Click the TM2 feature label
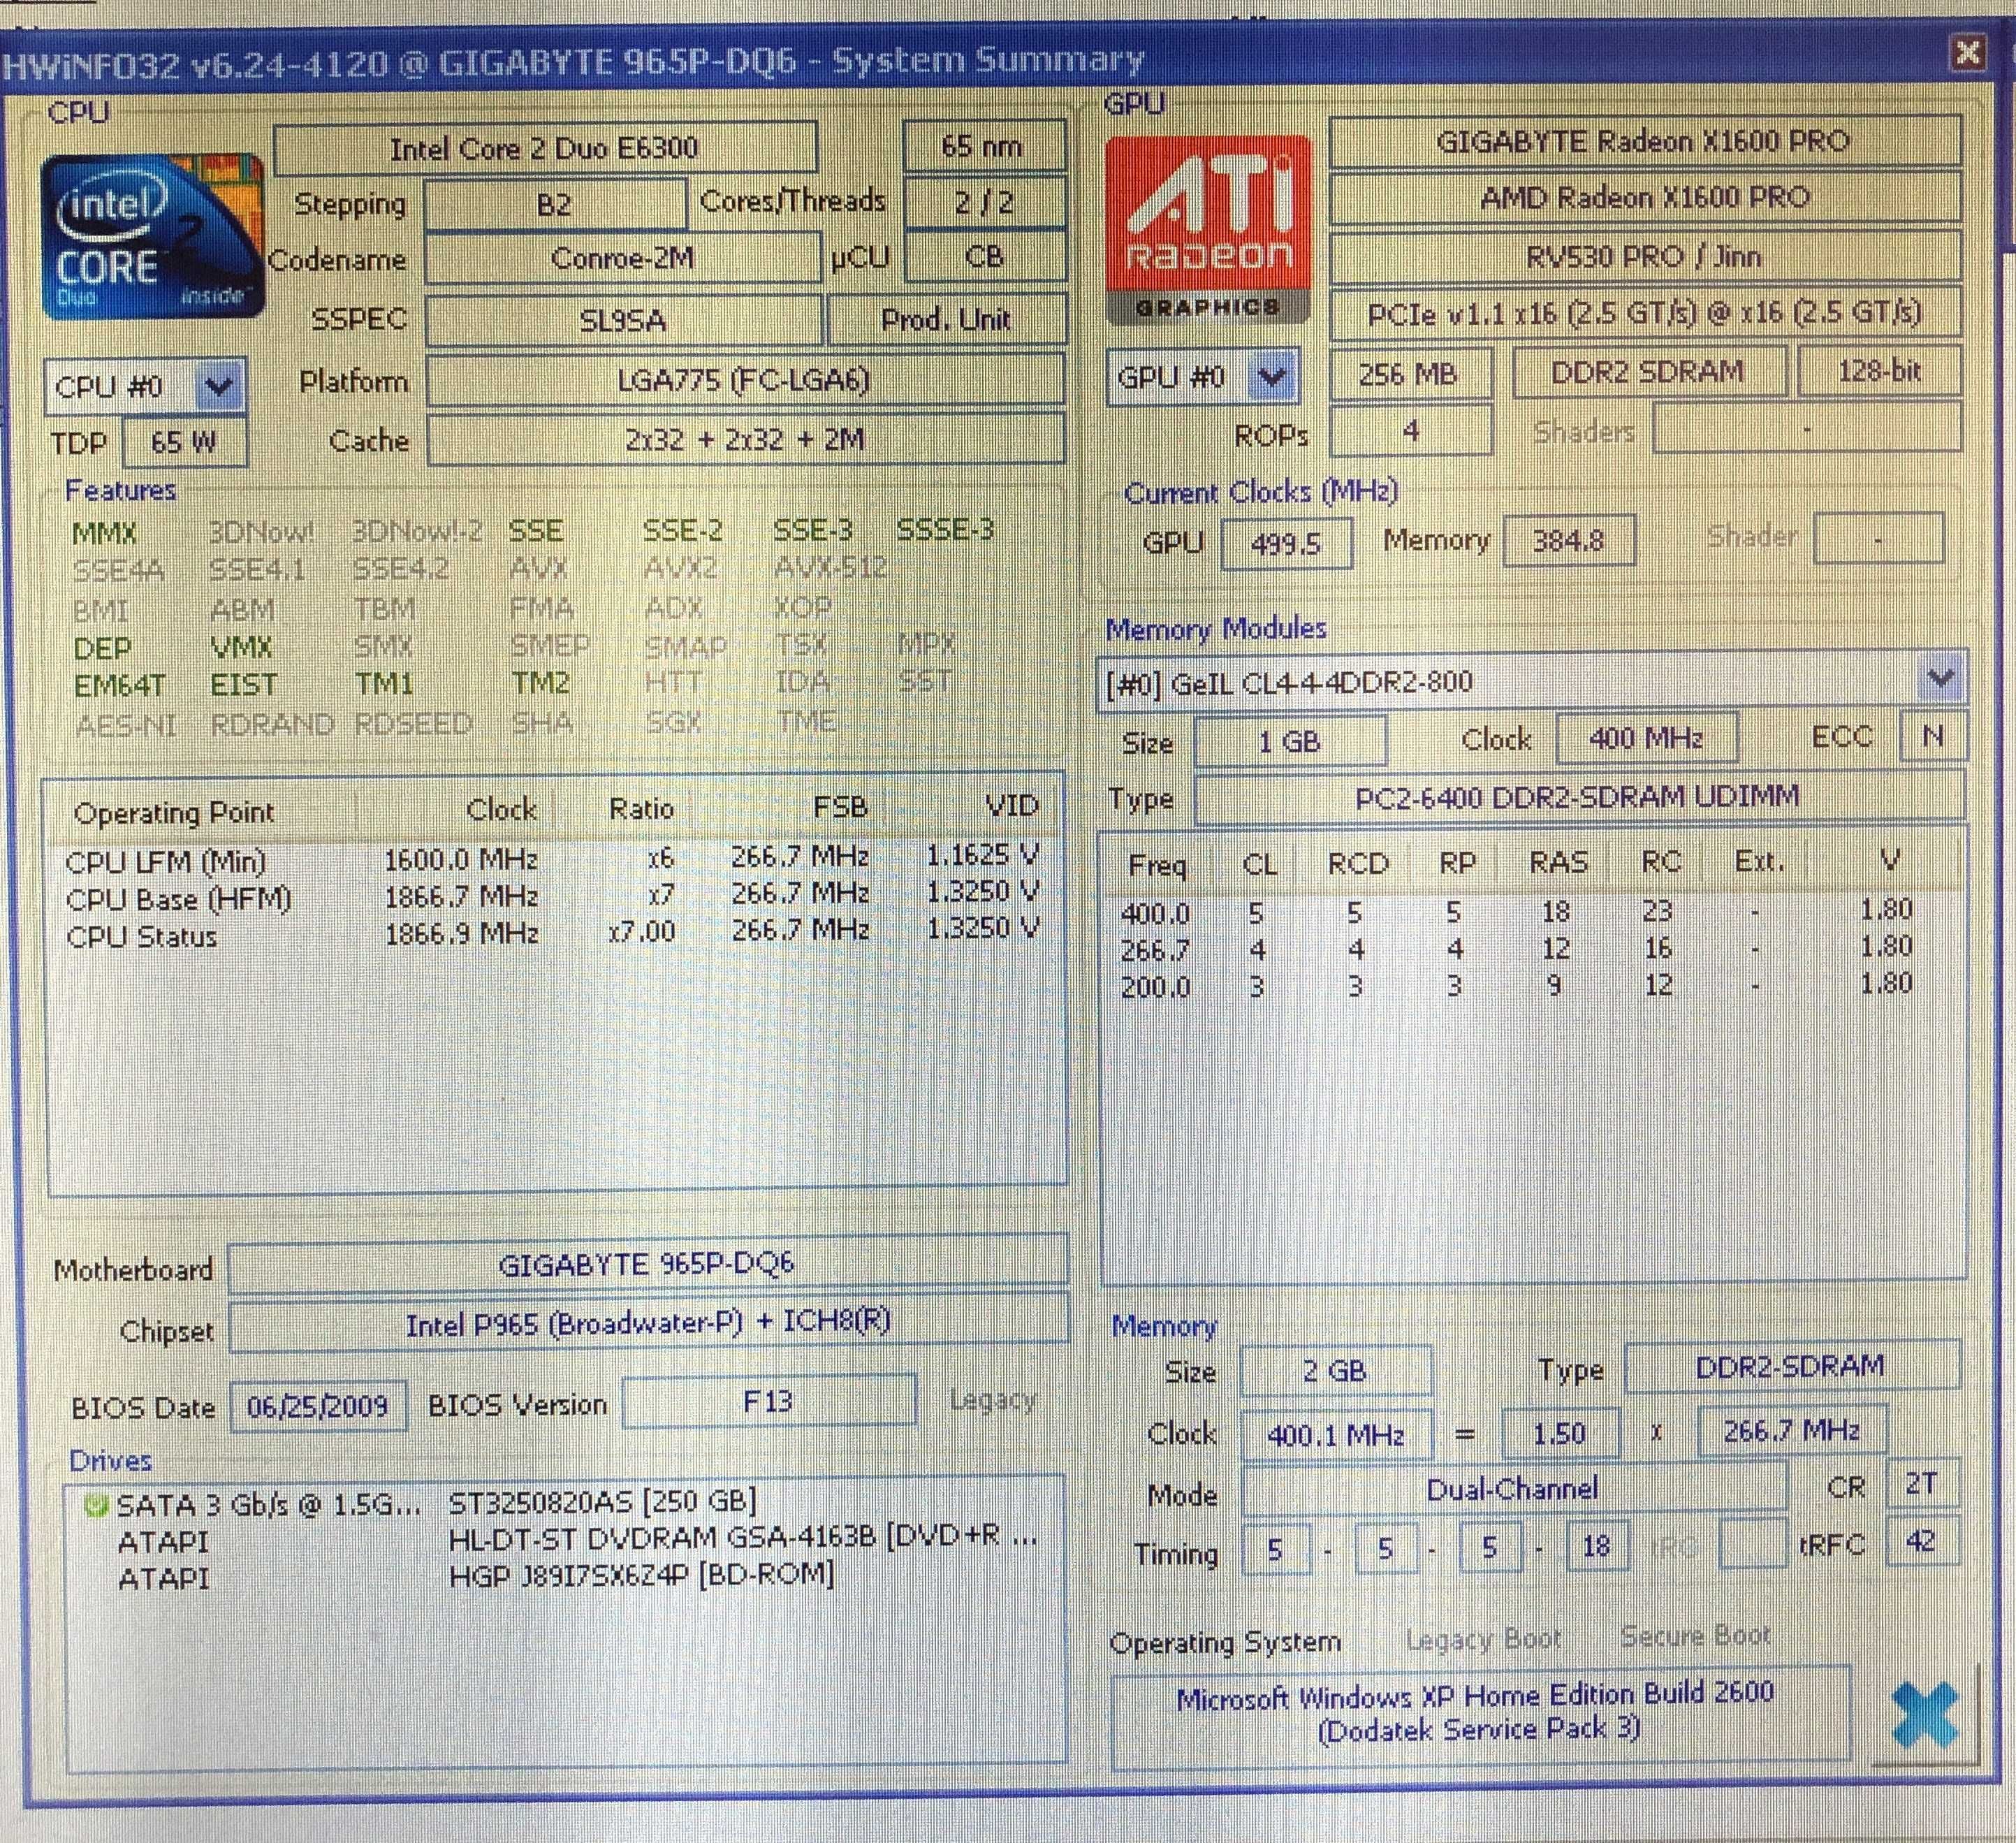Image resolution: width=2016 pixels, height=1843 pixels. pyautogui.click(x=540, y=683)
